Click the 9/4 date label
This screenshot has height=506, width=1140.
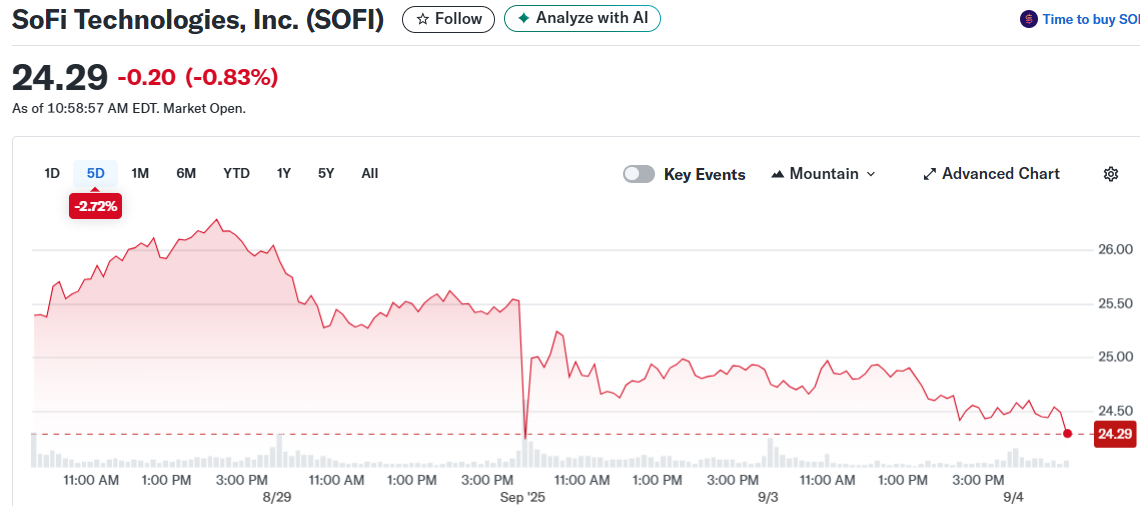(x=1013, y=497)
